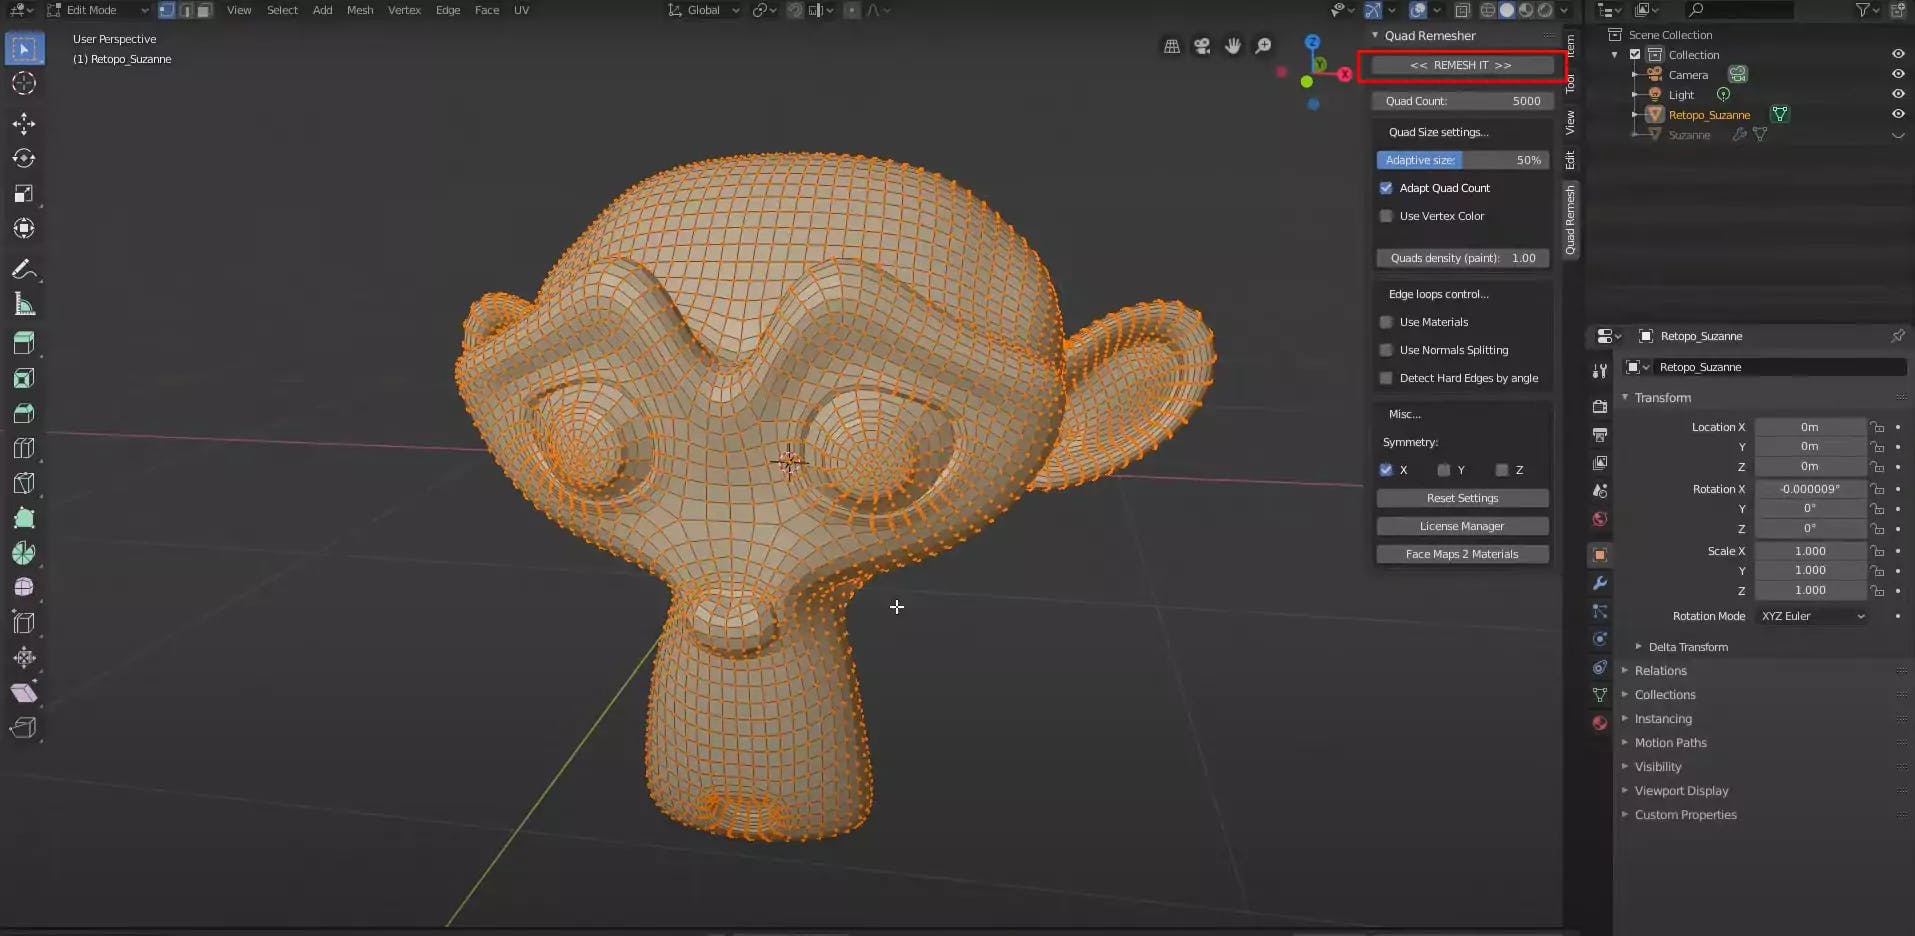Select the Measure tool
The height and width of the screenshot is (936, 1915).
(24, 305)
